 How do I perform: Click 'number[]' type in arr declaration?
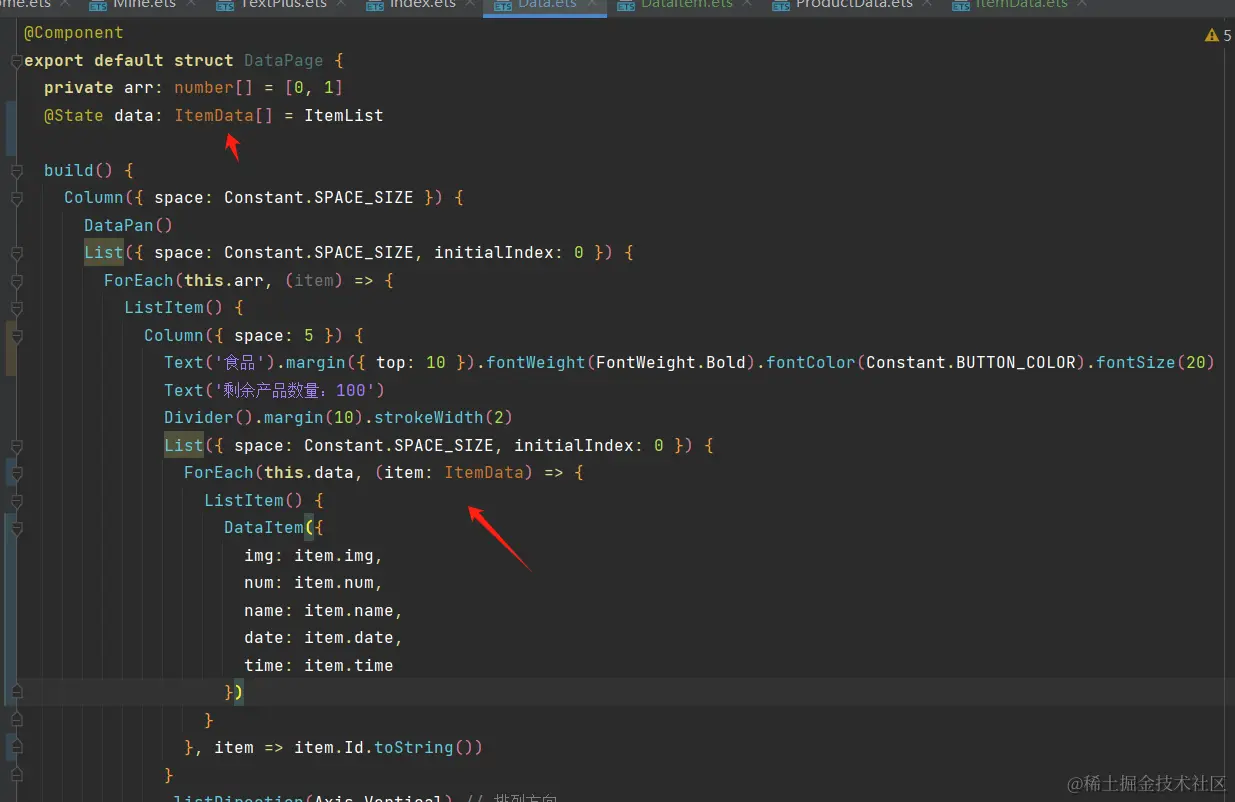[x=214, y=88]
